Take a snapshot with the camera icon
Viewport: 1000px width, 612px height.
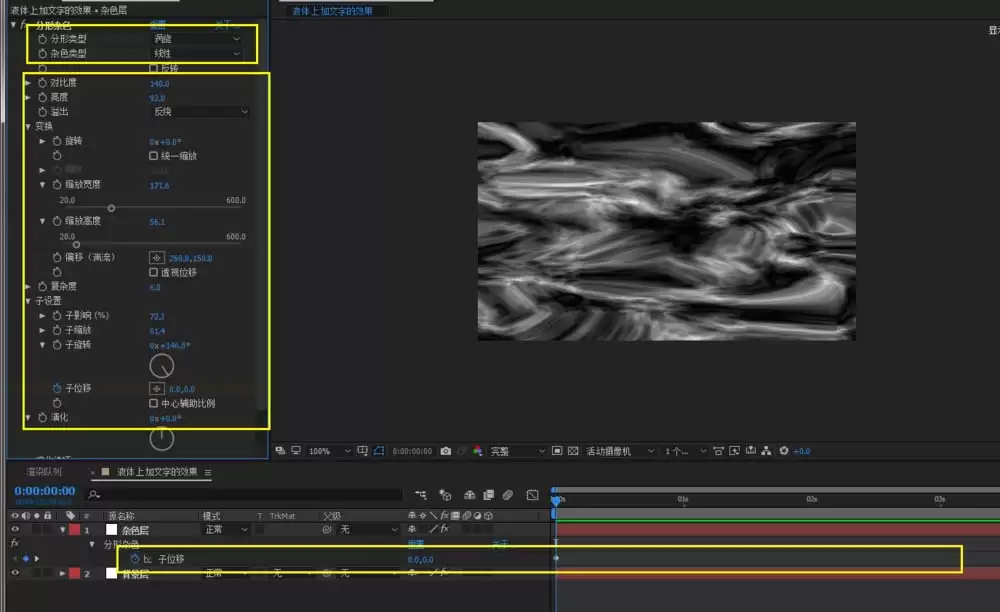point(445,451)
